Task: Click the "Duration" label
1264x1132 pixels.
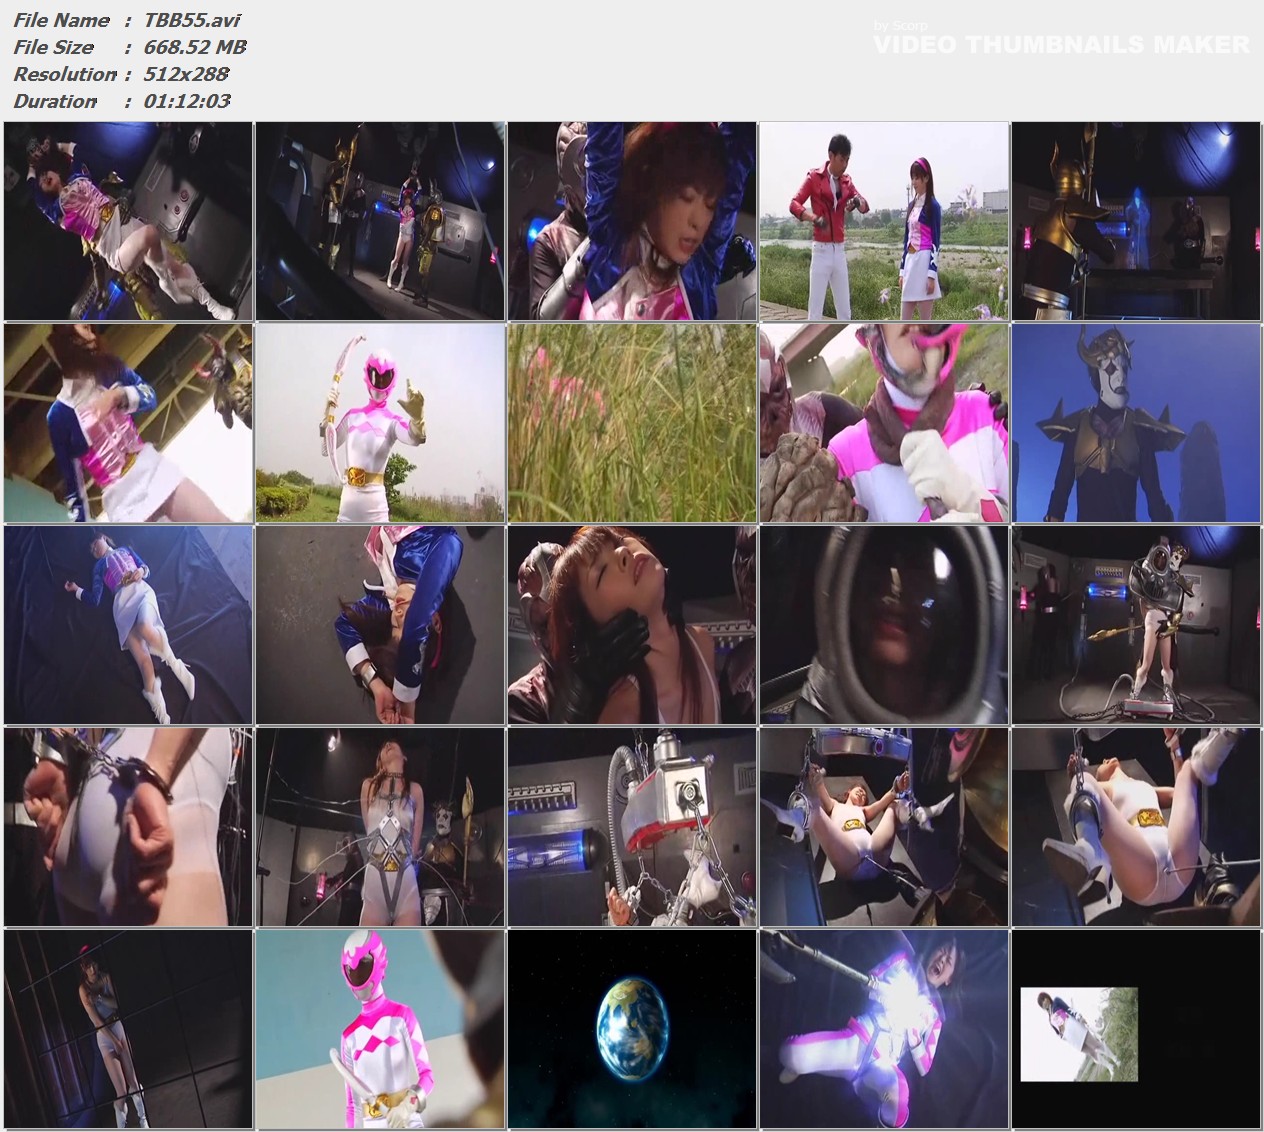Action: 55,101
